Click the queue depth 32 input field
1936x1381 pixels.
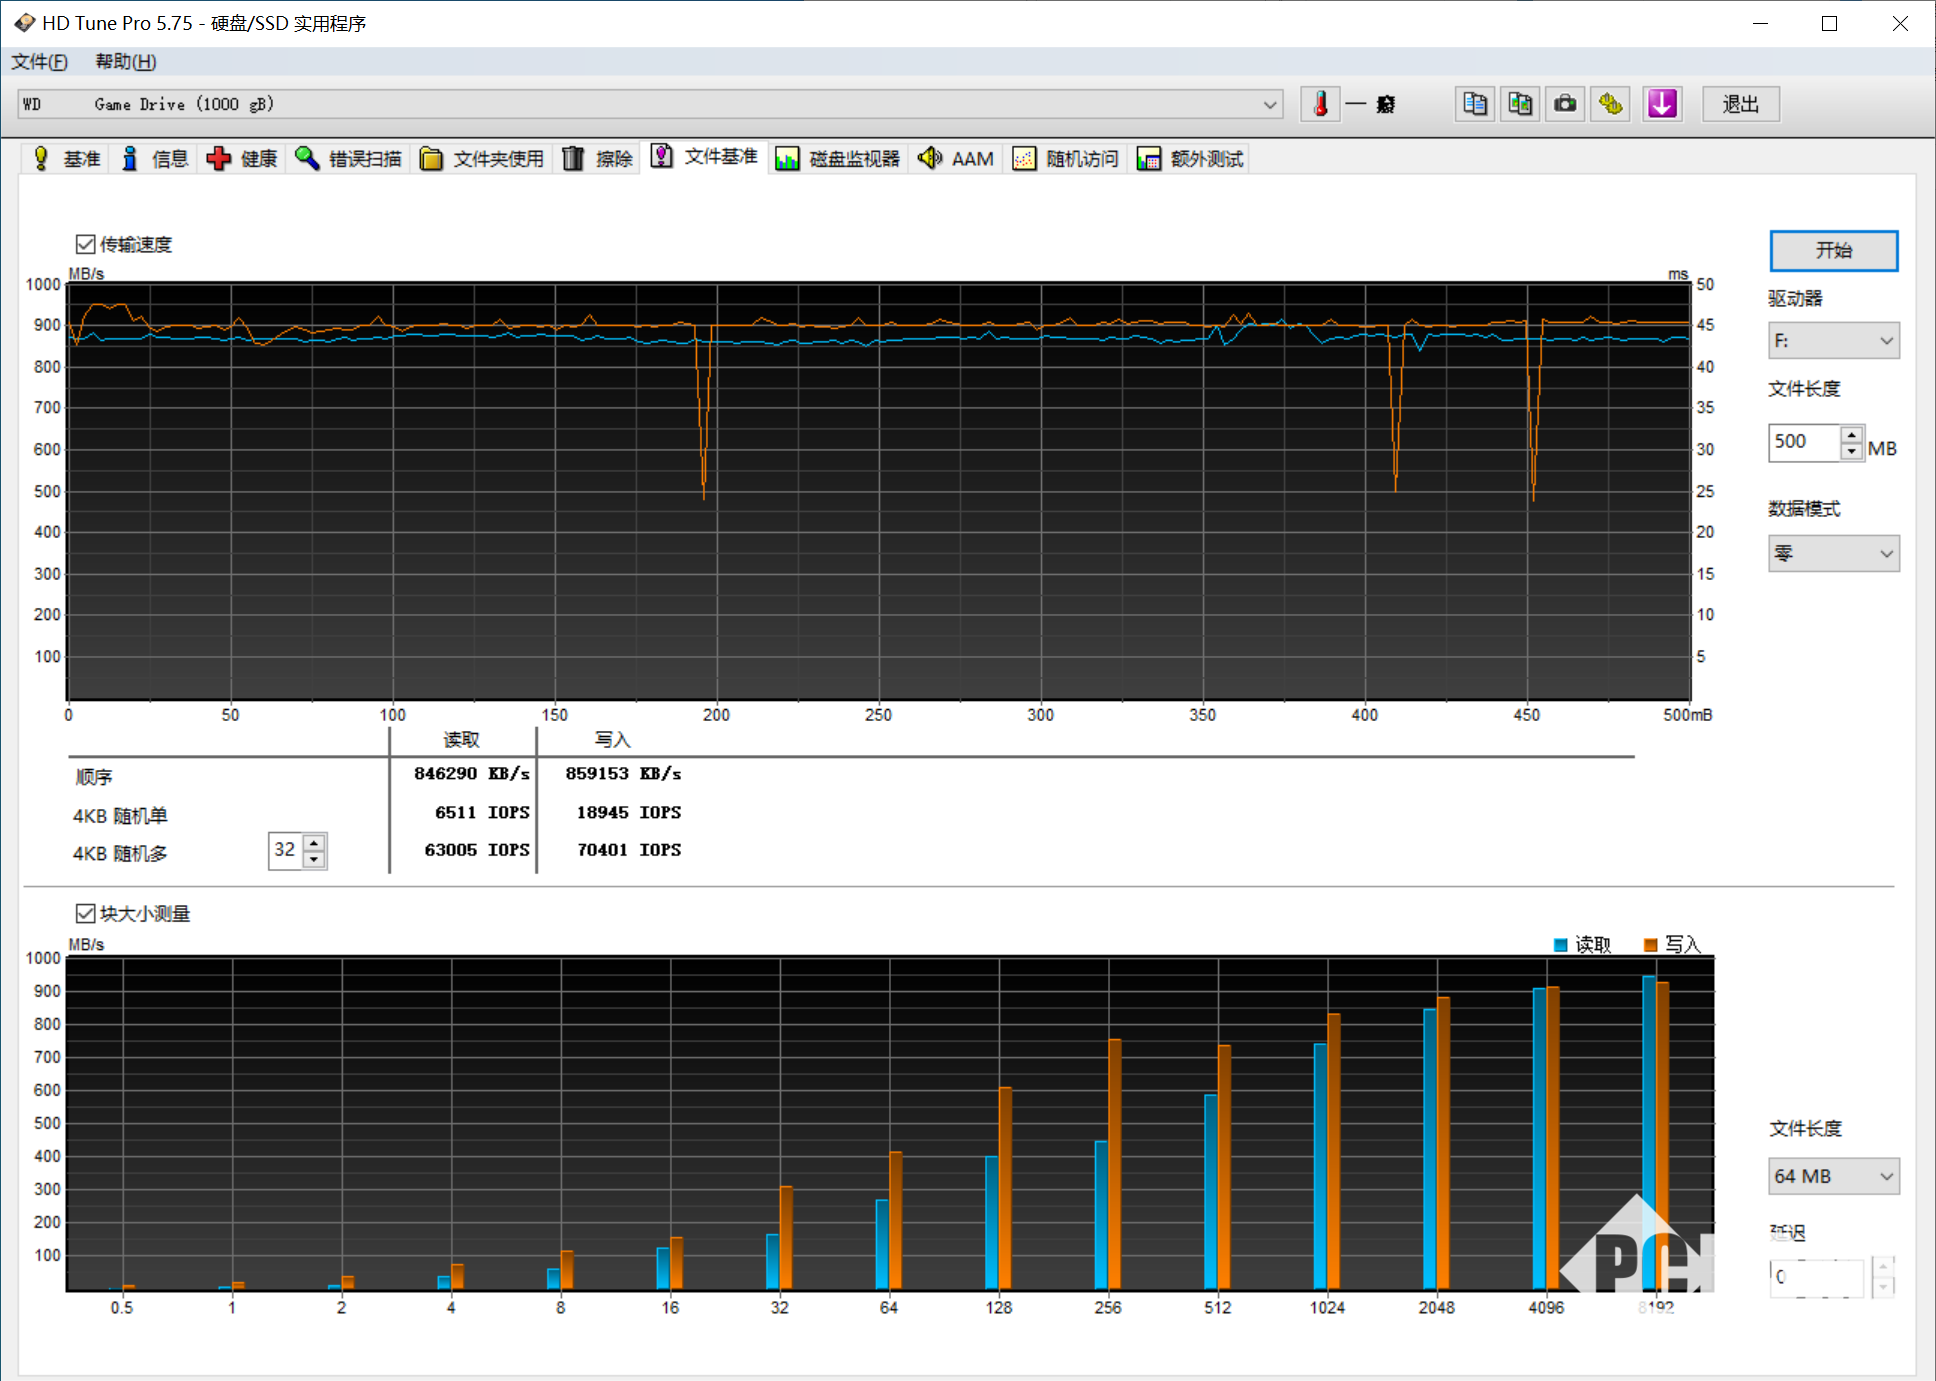coord(286,851)
